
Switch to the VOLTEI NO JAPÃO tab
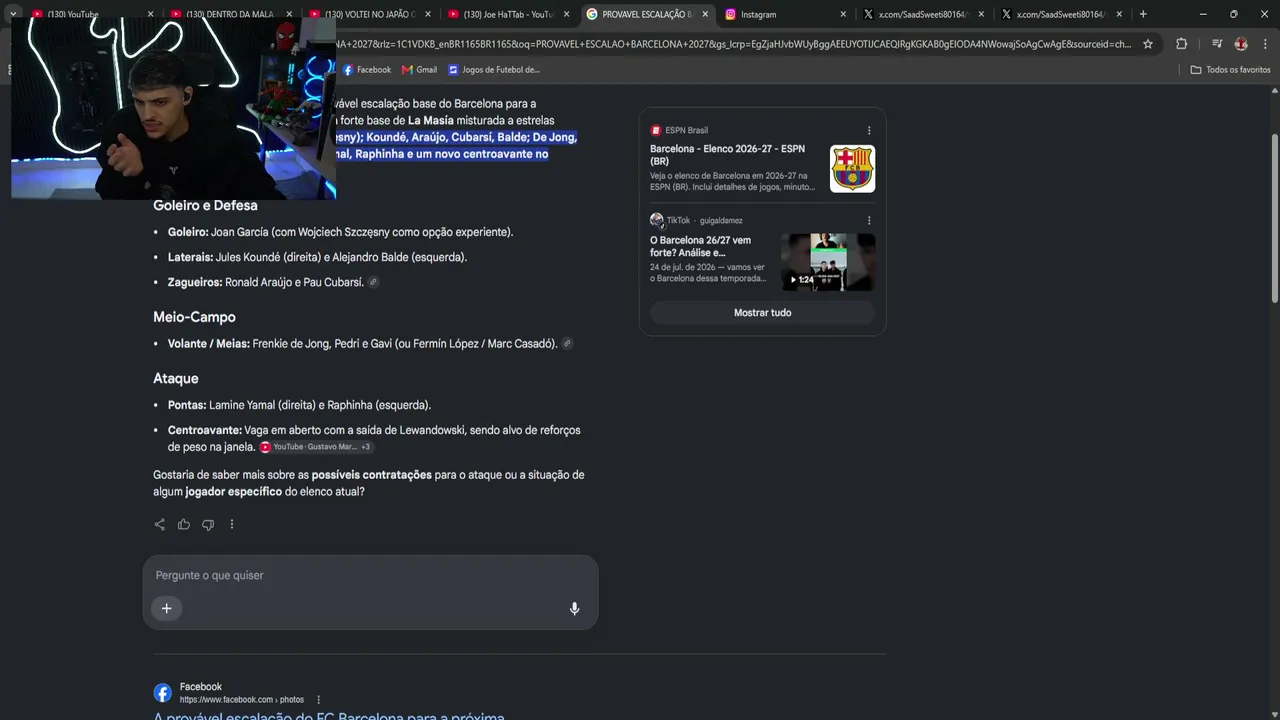(x=368, y=14)
